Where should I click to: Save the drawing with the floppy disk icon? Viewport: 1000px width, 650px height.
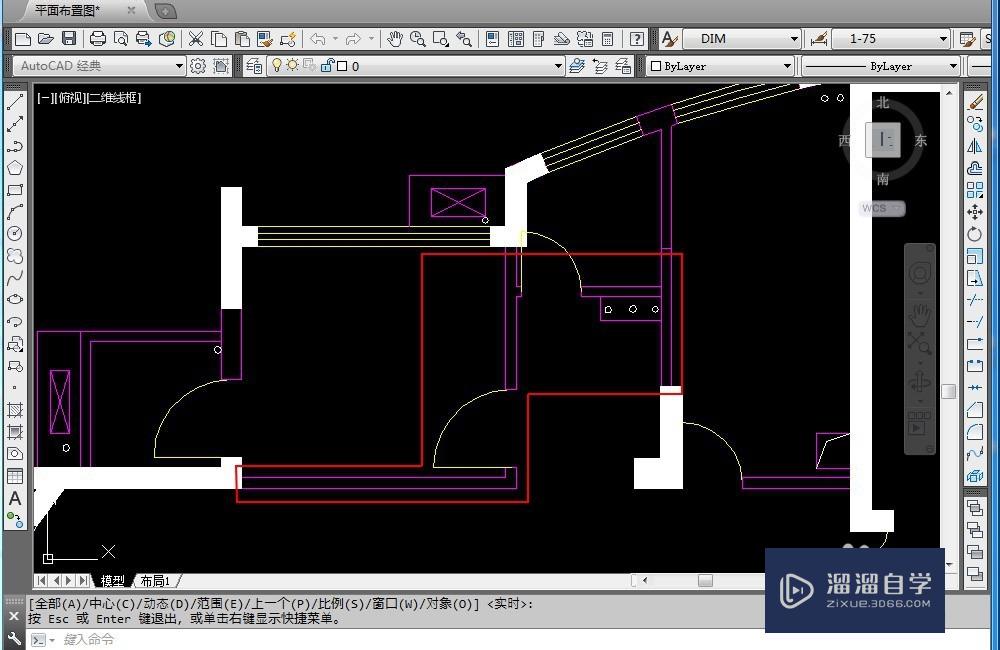click(x=69, y=40)
